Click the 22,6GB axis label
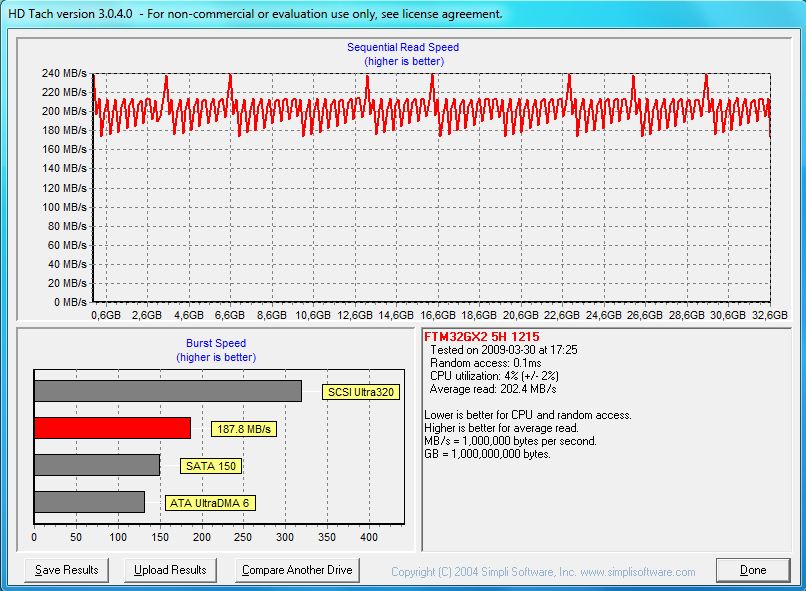Image resolution: width=806 pixels, height=591 pixels. (x=562, y=315)
